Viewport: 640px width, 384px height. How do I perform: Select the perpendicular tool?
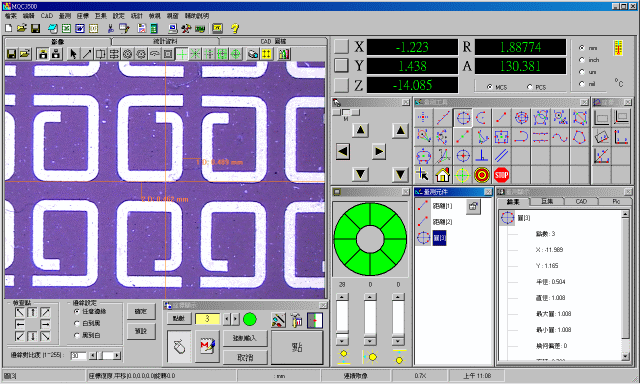tap(482, 156)
